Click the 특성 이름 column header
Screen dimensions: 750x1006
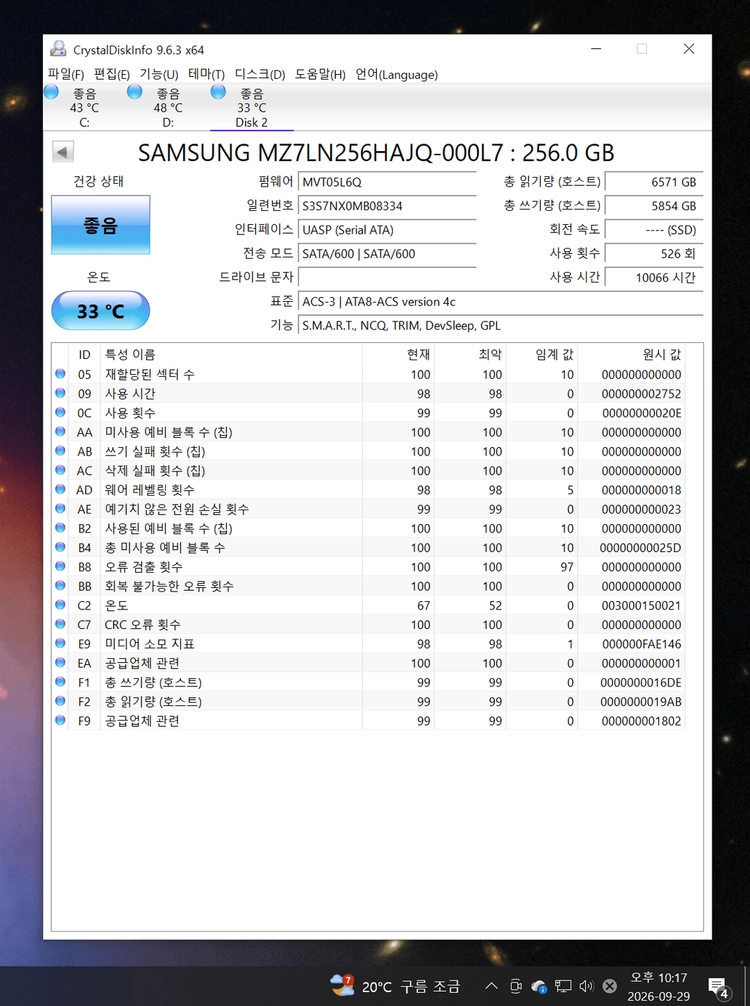tap(231, 354)
